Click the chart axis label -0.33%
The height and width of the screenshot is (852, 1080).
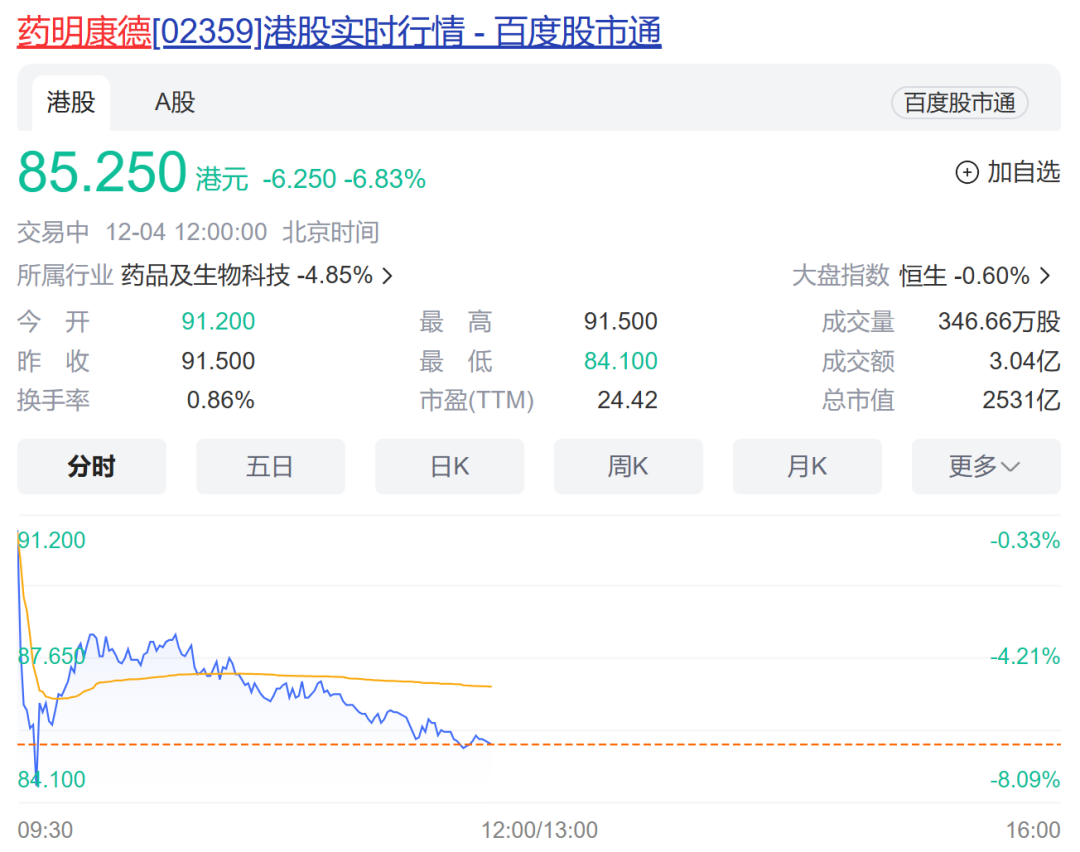[1025, 540]
